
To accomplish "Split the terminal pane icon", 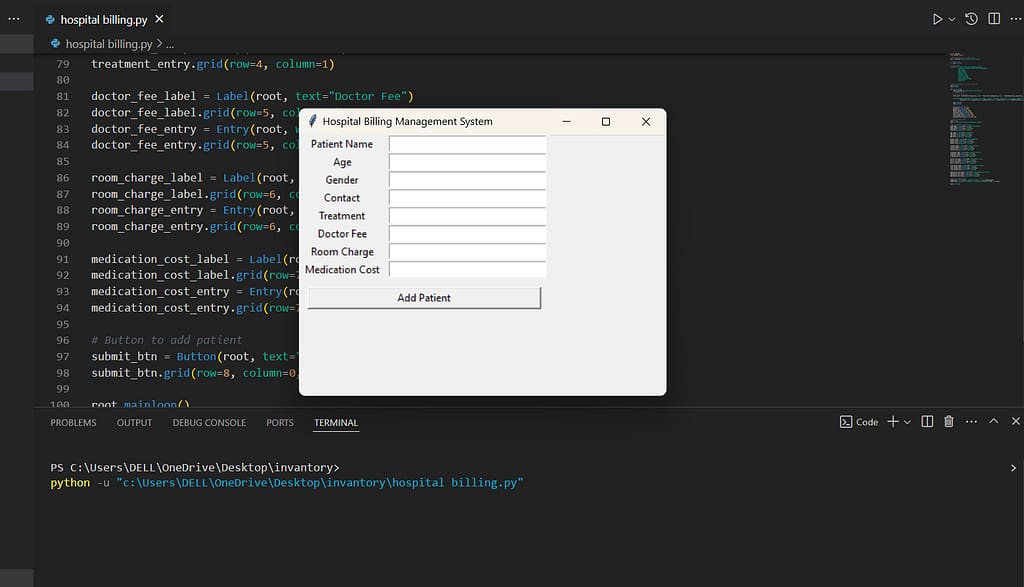I will click(x=927, y=421).
